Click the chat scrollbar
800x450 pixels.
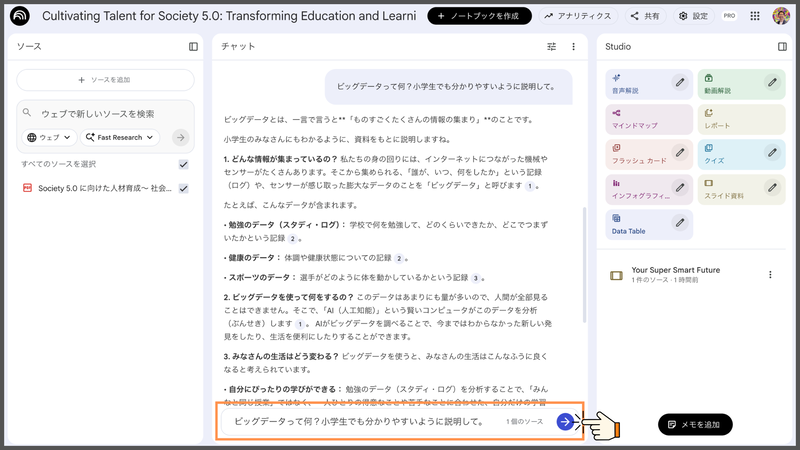click(x=584, y=265)
